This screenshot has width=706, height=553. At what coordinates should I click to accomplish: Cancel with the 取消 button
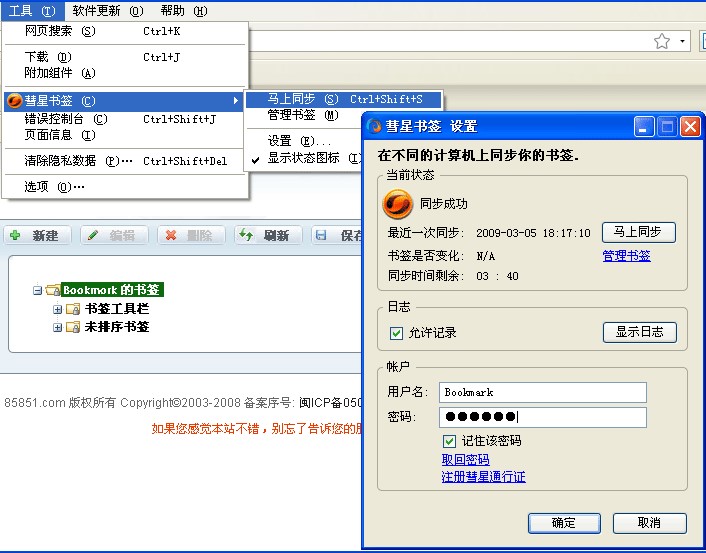[x=649, y=523]
